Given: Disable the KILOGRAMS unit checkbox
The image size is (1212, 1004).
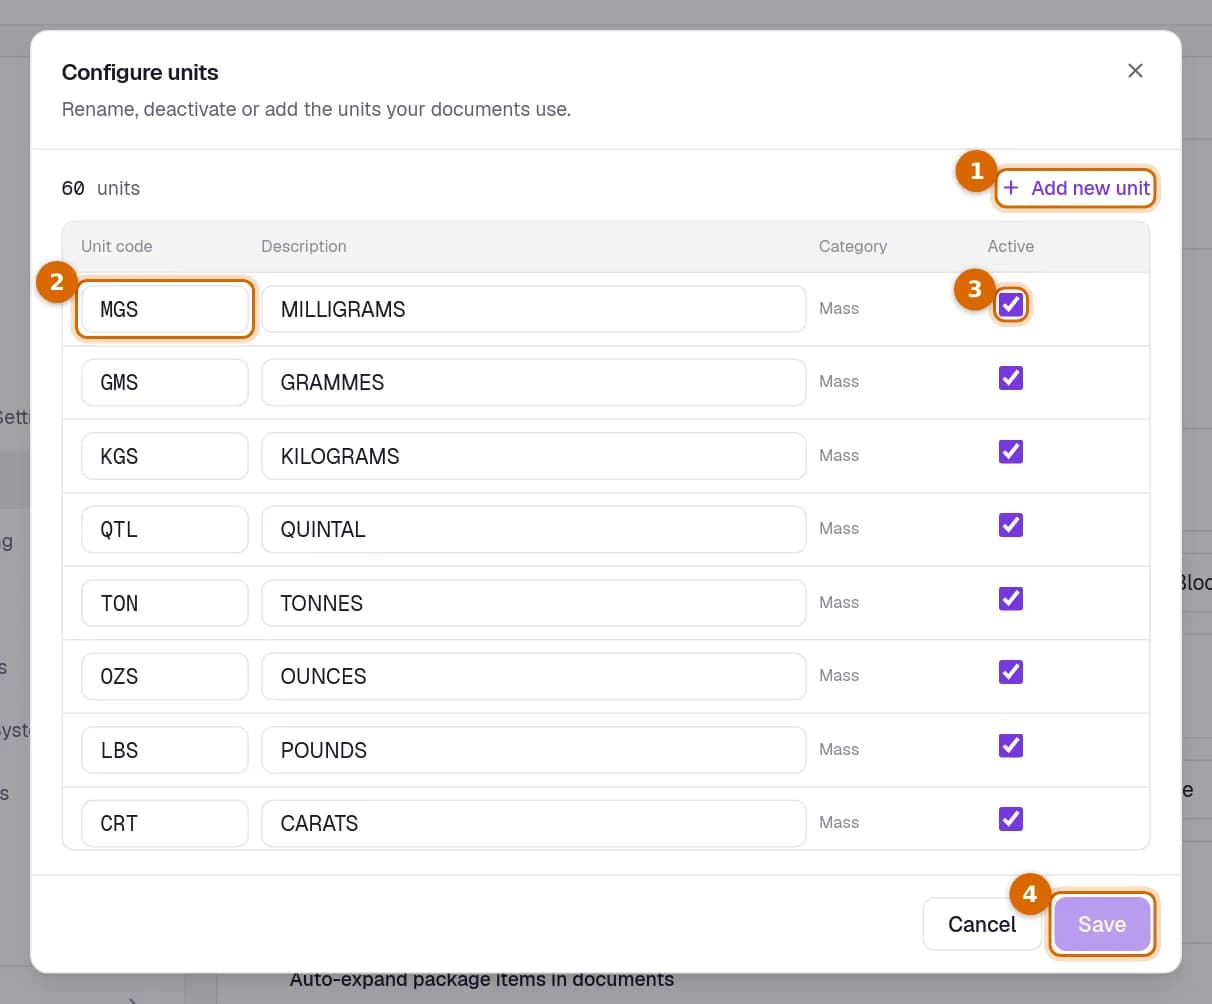Looking at the screenshot, I should coord(1011,451).
